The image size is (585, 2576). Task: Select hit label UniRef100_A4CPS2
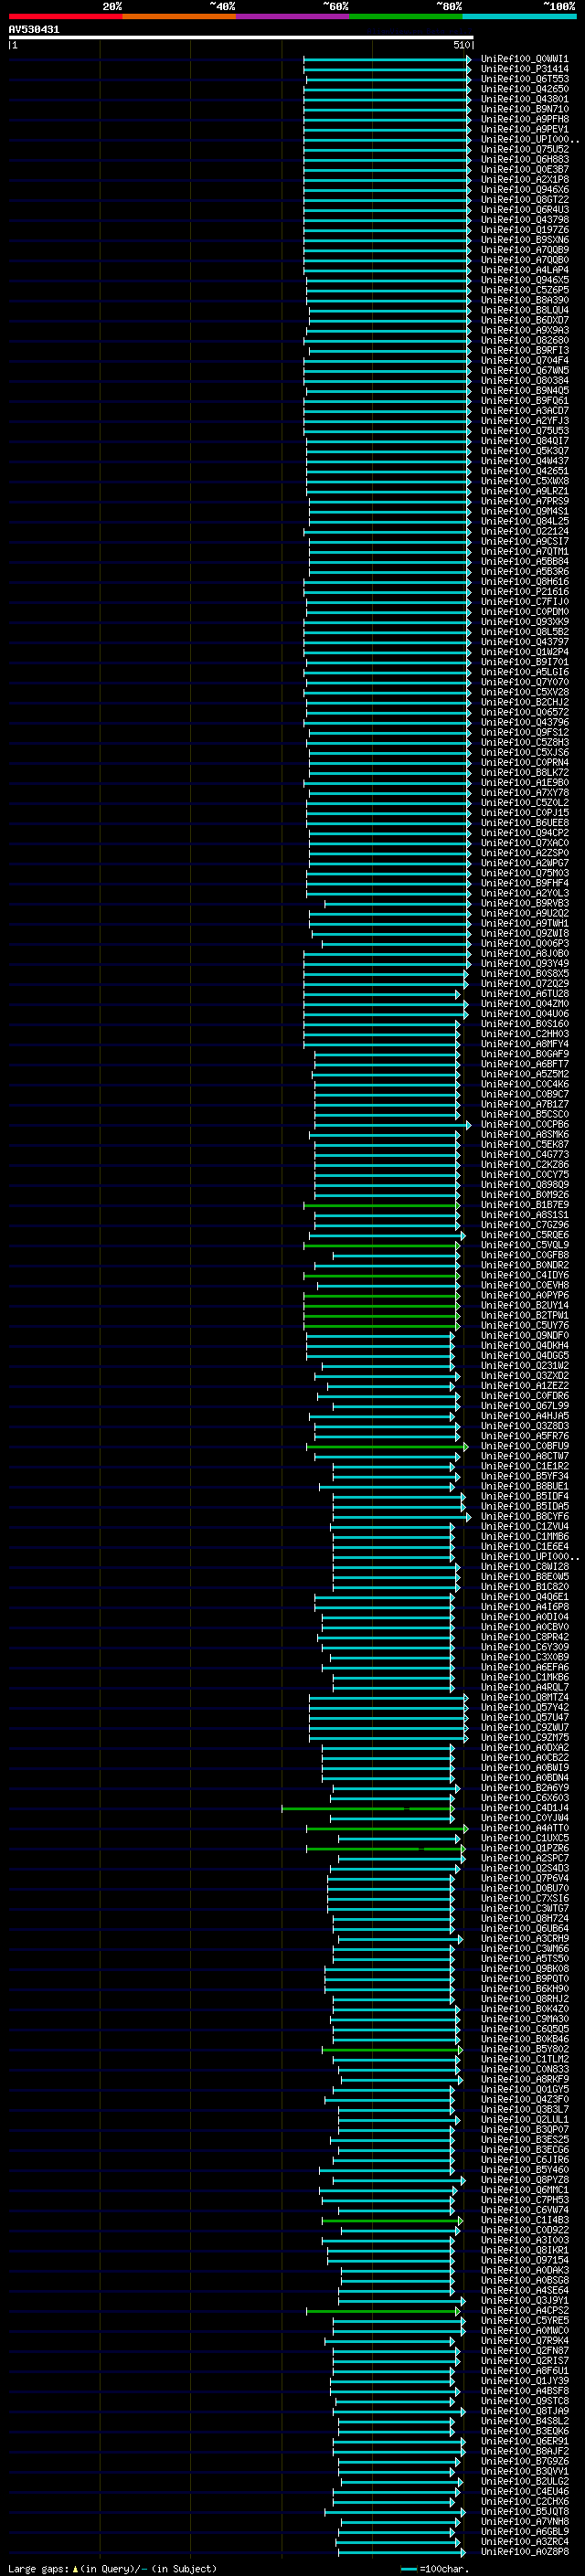click(x=525, y=2311)
